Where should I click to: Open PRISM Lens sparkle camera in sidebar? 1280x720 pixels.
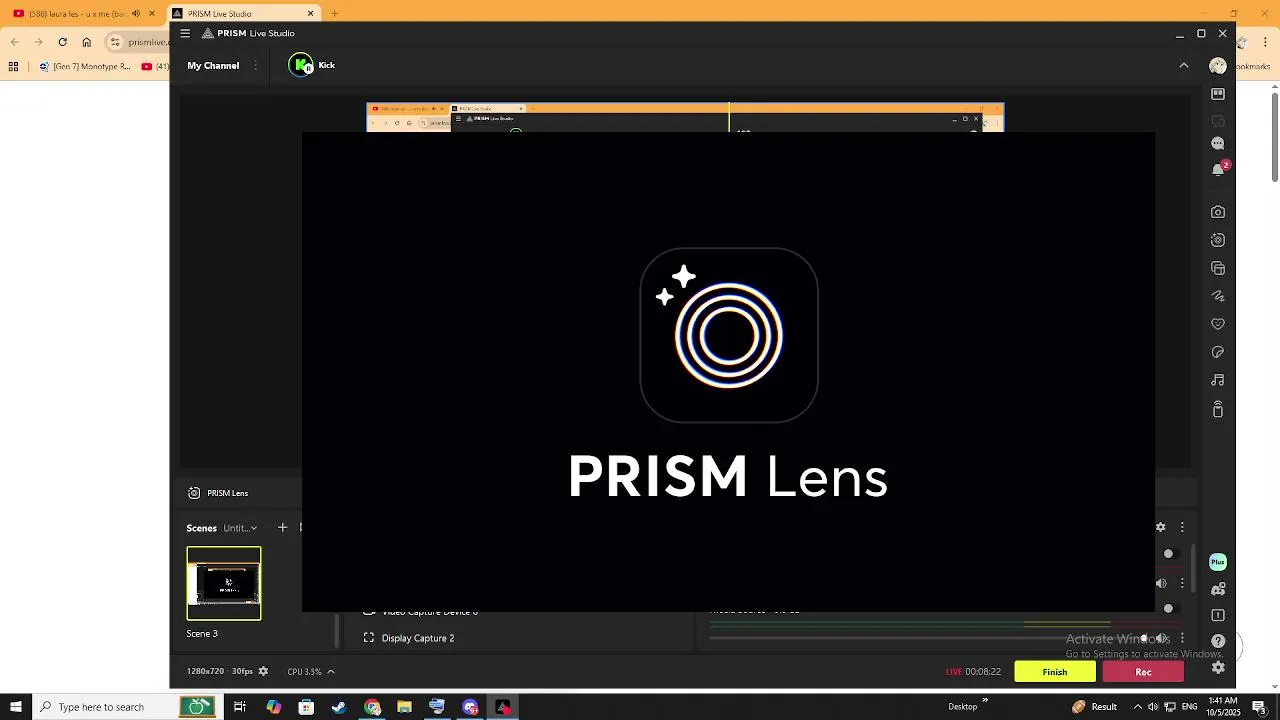1218,240
